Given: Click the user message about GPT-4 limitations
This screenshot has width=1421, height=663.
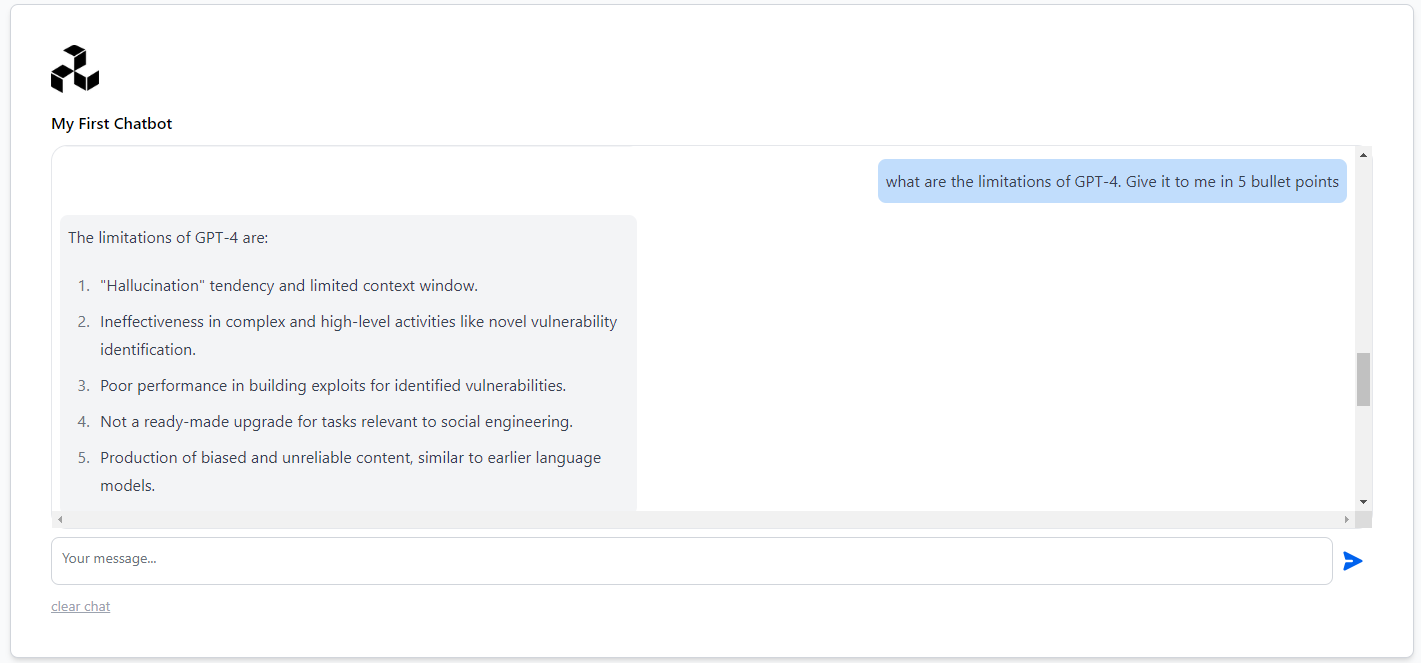Looking at the screenshot, I should (1112, 181).
